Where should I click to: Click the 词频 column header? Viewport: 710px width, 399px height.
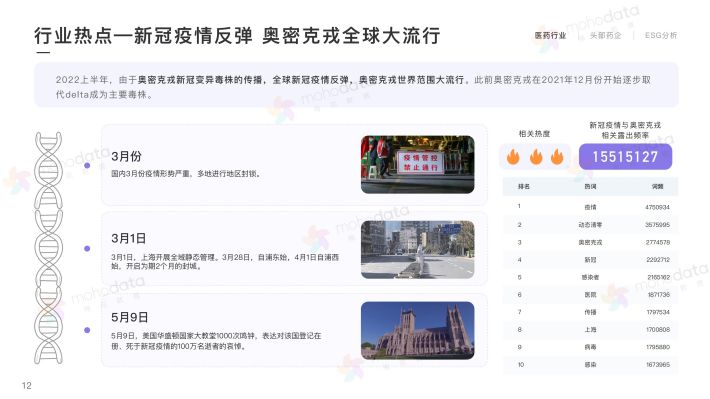pos(657,187)
